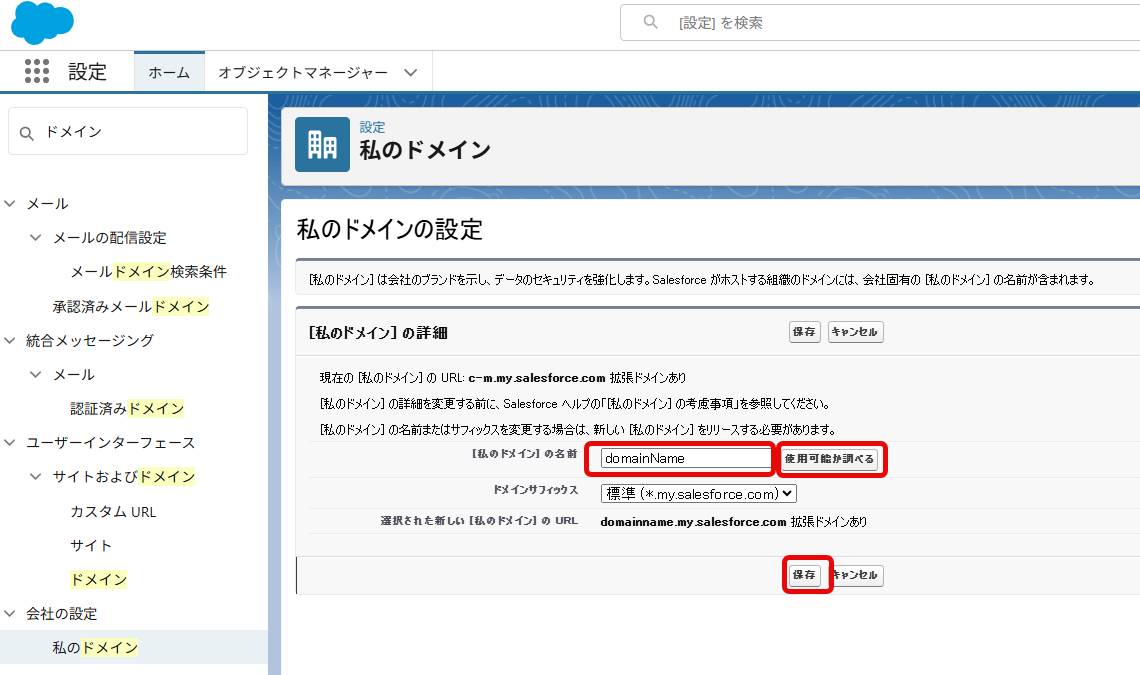Click the c-m.my.salesforce.com current URL text

pos(537,378)
